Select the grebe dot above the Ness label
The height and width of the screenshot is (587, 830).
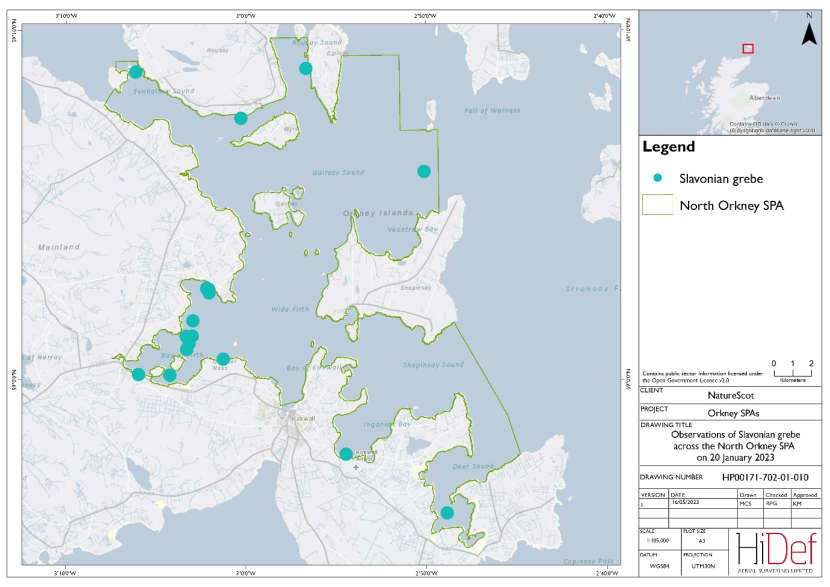point(223,359)
